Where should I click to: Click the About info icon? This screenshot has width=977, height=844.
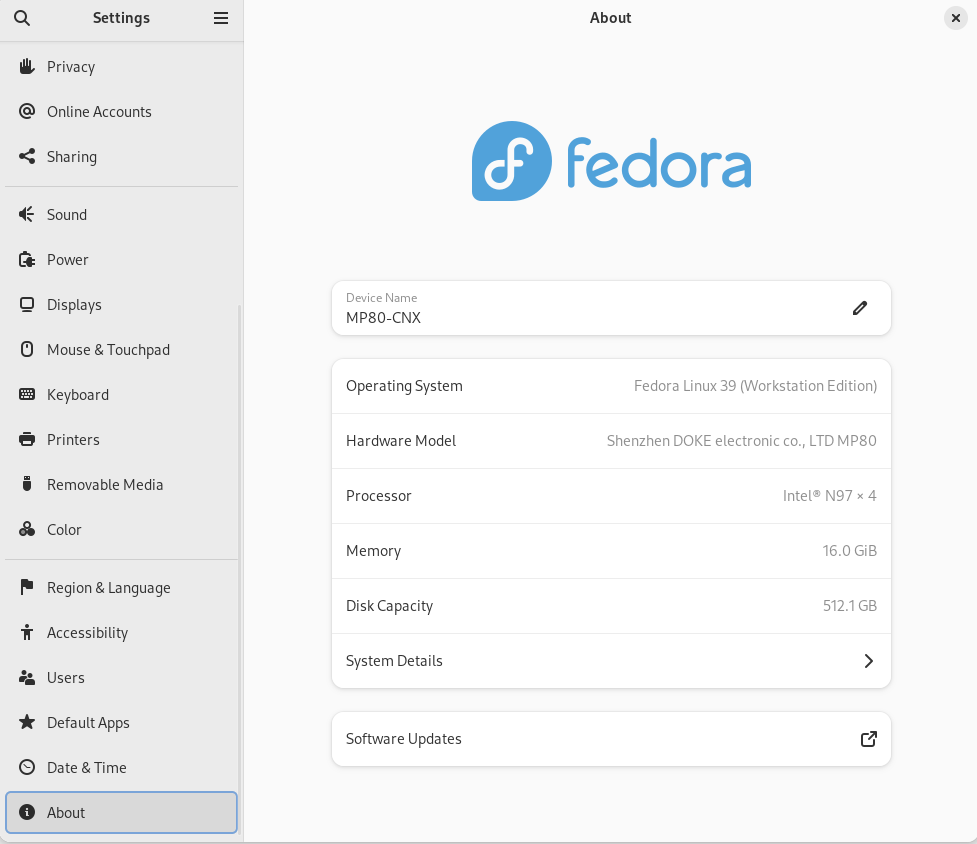click(x=27, y=812)
